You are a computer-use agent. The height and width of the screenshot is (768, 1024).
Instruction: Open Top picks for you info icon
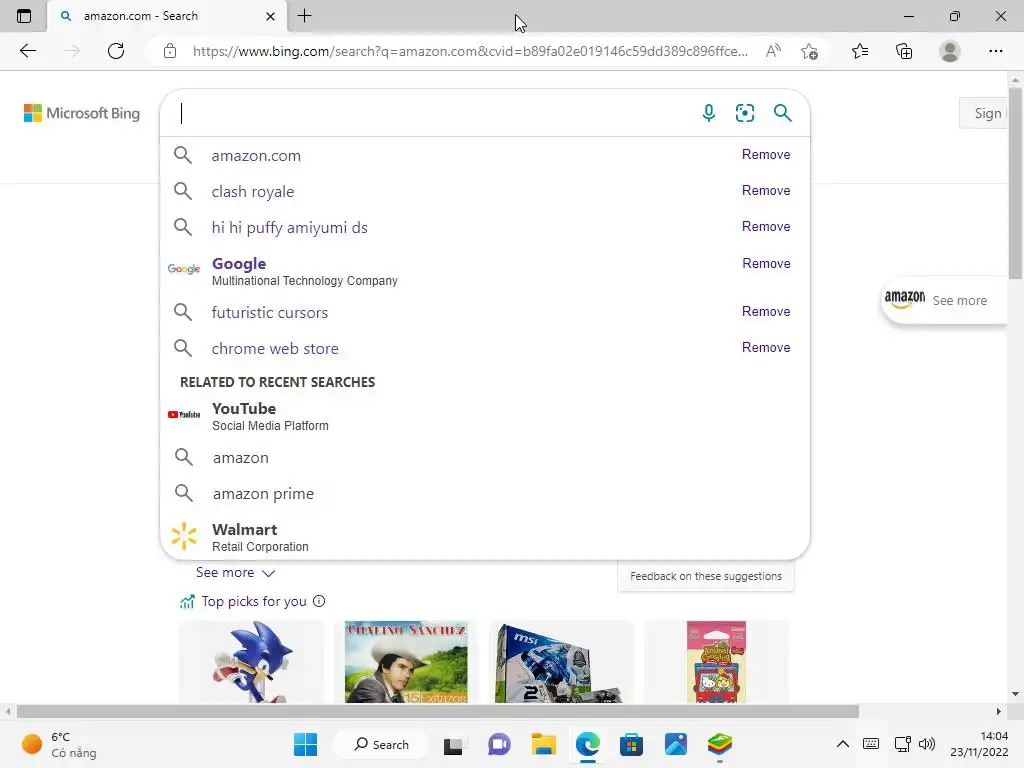click(x=319, y=601)
